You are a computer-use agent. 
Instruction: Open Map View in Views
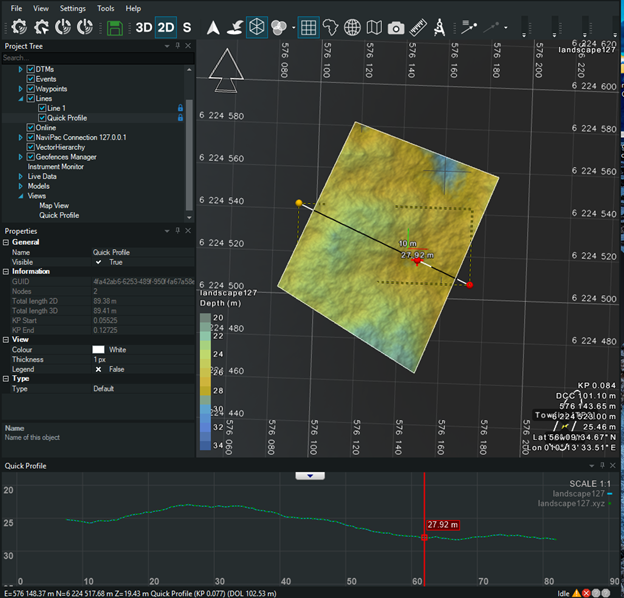[53, 205]
